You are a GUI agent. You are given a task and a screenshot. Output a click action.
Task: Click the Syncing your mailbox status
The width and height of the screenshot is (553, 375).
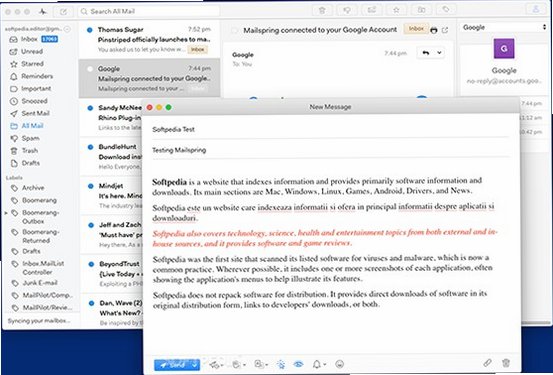pyautogui.click(x=39, y=321)
